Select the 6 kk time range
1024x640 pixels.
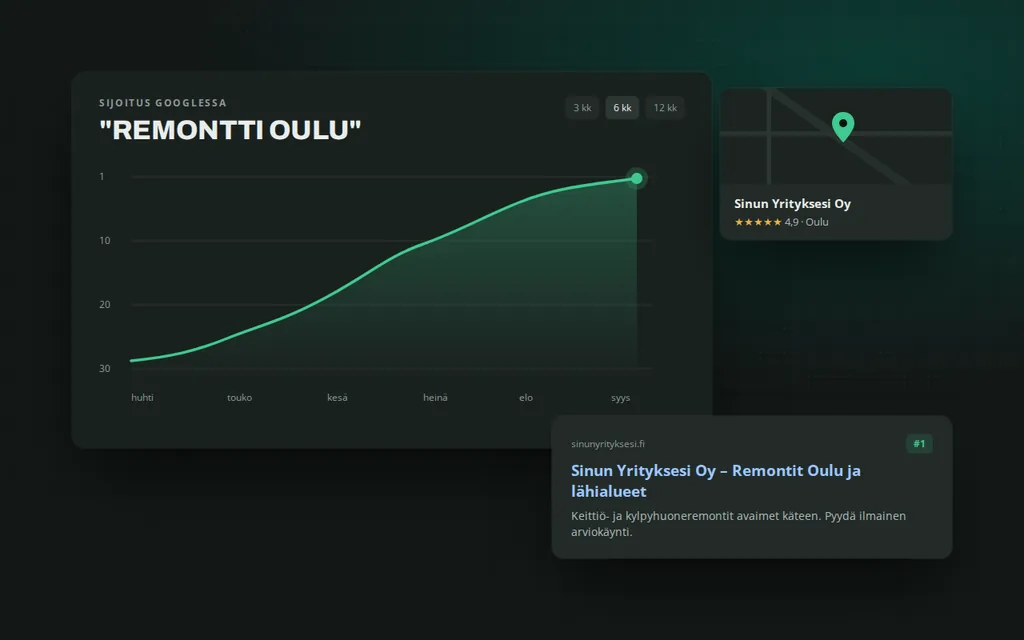(622, 108)
